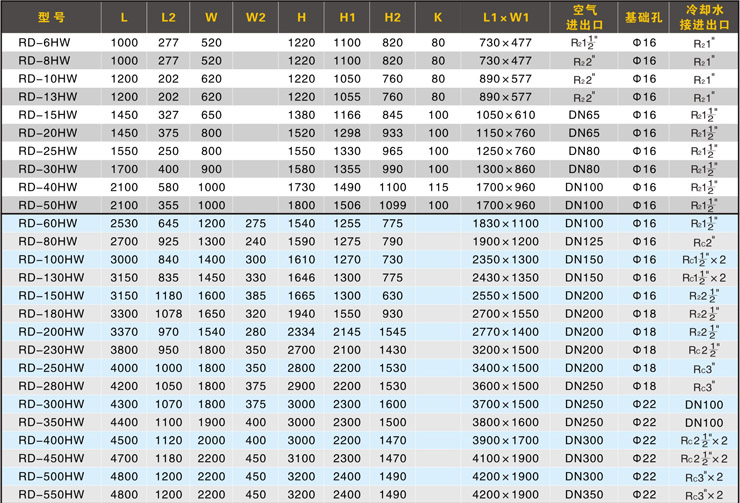Select the L2 value 1078 cell
Viewport: 740px width, 503px height.
click(x=167, y=313)
